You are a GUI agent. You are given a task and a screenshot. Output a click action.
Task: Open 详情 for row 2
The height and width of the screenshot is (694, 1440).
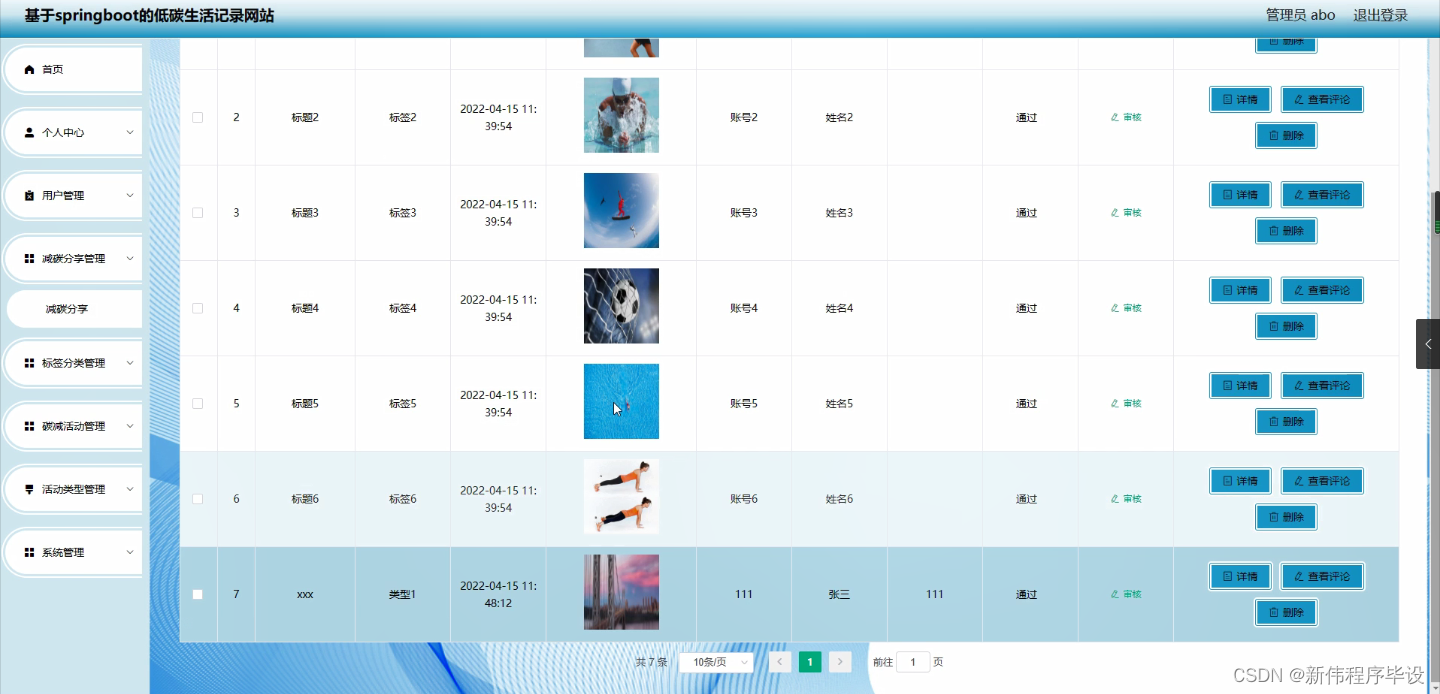pyautogui.click(x=1240, y=100)
